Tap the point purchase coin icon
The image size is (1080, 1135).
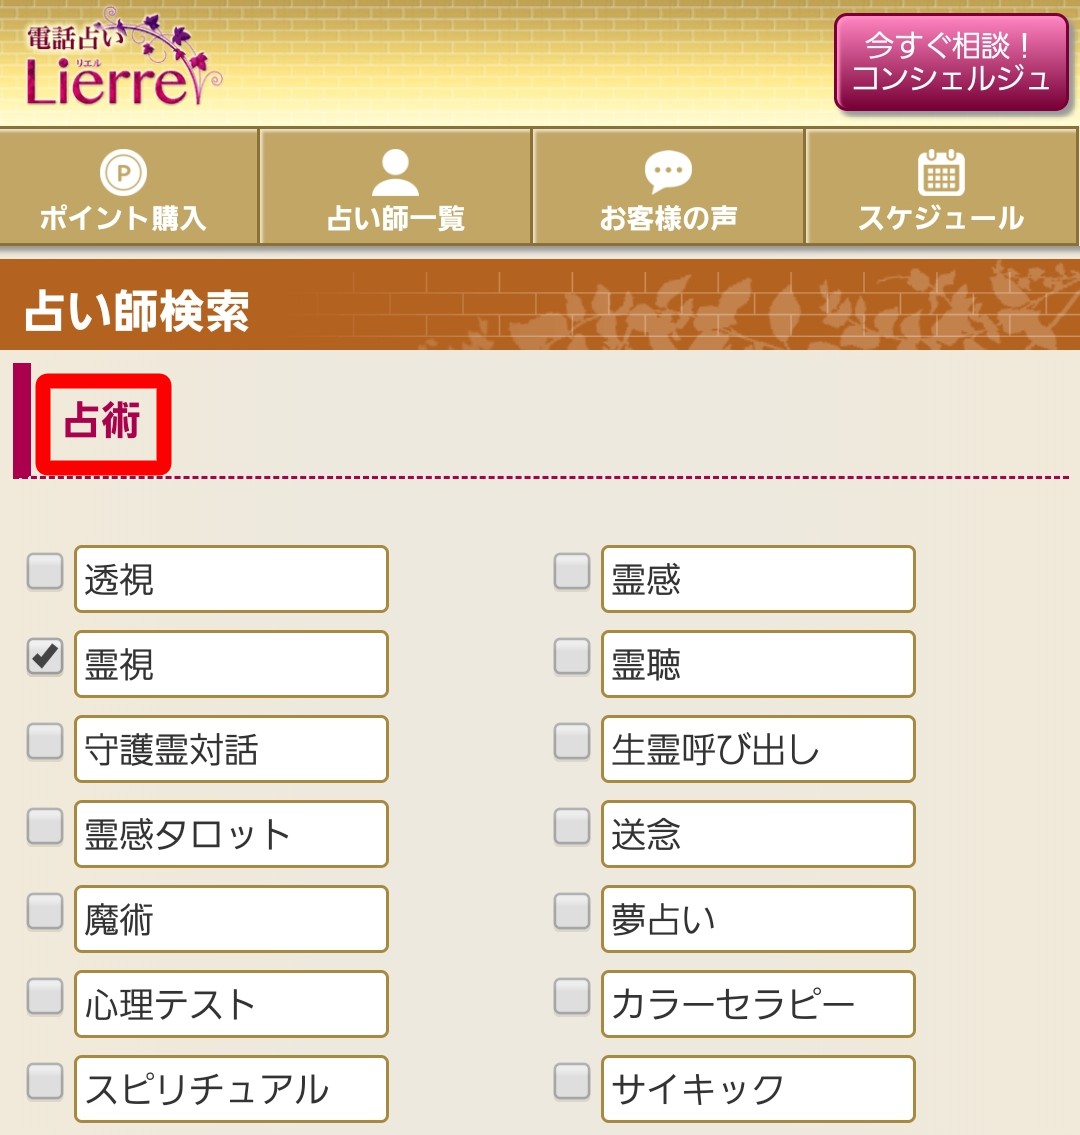pos(123,172)
